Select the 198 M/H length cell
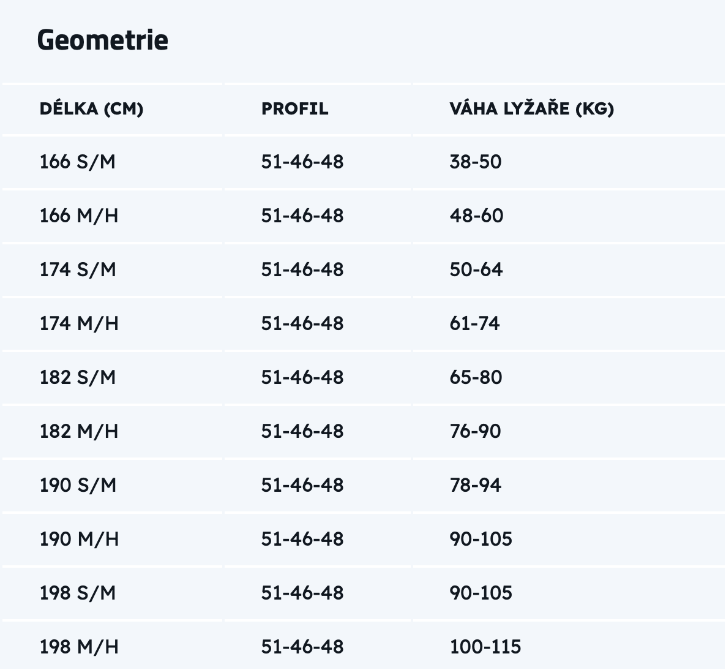 point(79,648)
